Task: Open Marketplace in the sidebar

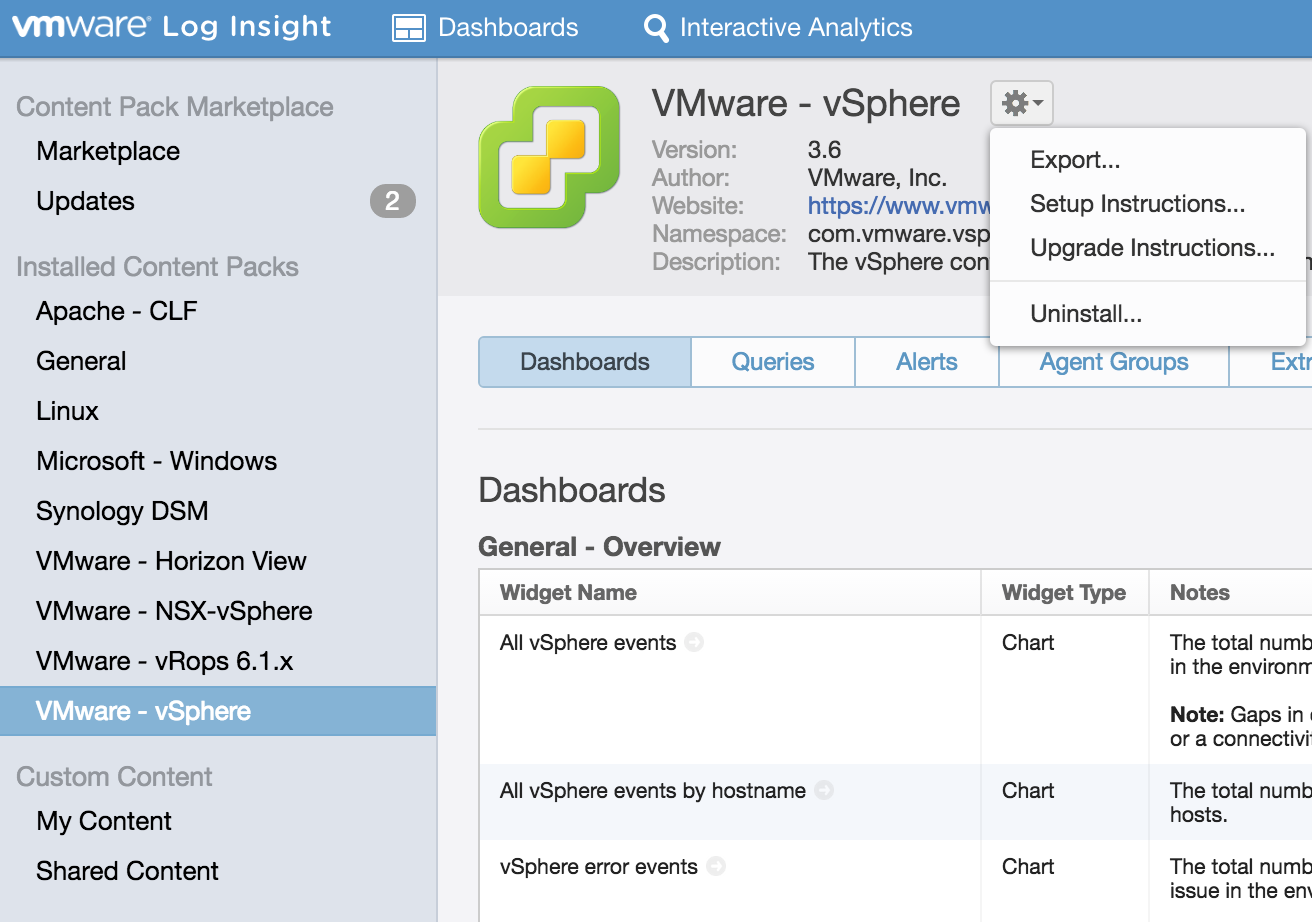Action: pos(108,152)
